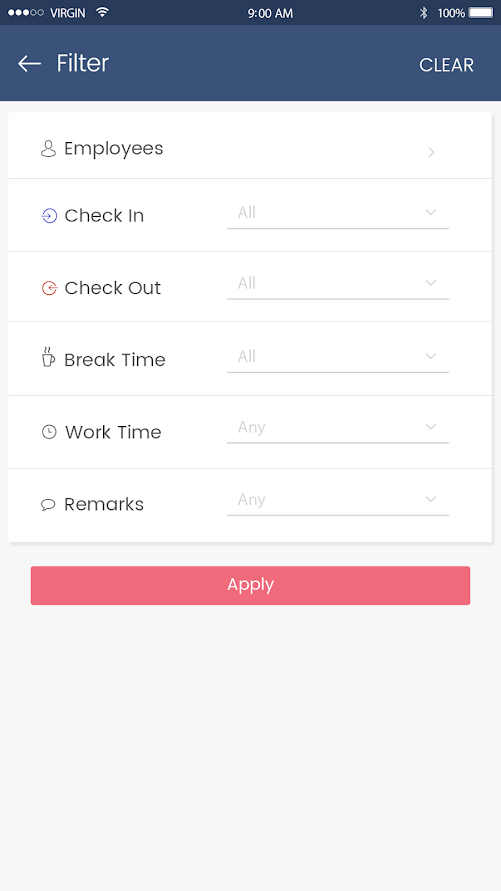Click the blue Check In icon
Image resolution: width=501 pixels, height=891 pixels.
point(49,216)
